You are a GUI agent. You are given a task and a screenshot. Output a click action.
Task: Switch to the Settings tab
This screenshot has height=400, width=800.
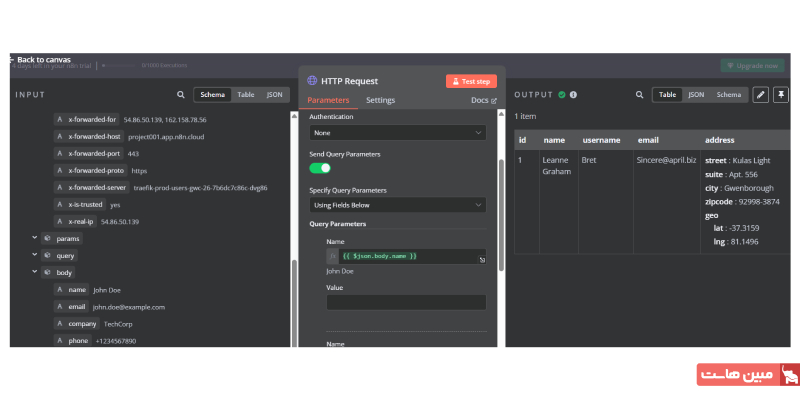(x=380, y=101)
